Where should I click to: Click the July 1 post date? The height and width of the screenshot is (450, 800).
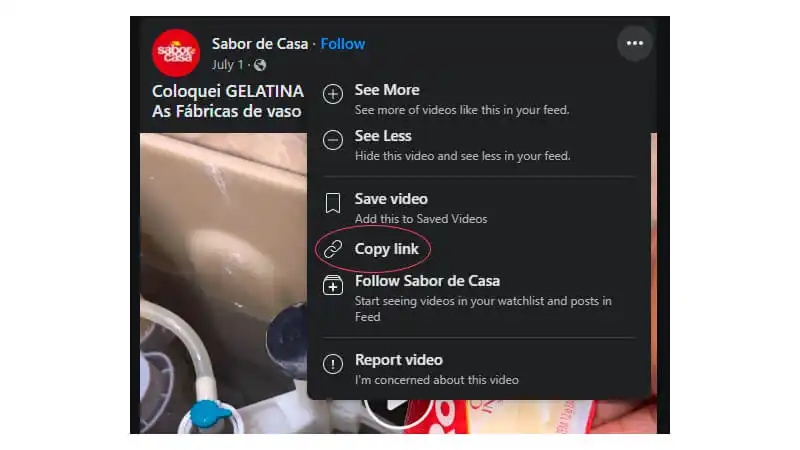coord(227,65)
